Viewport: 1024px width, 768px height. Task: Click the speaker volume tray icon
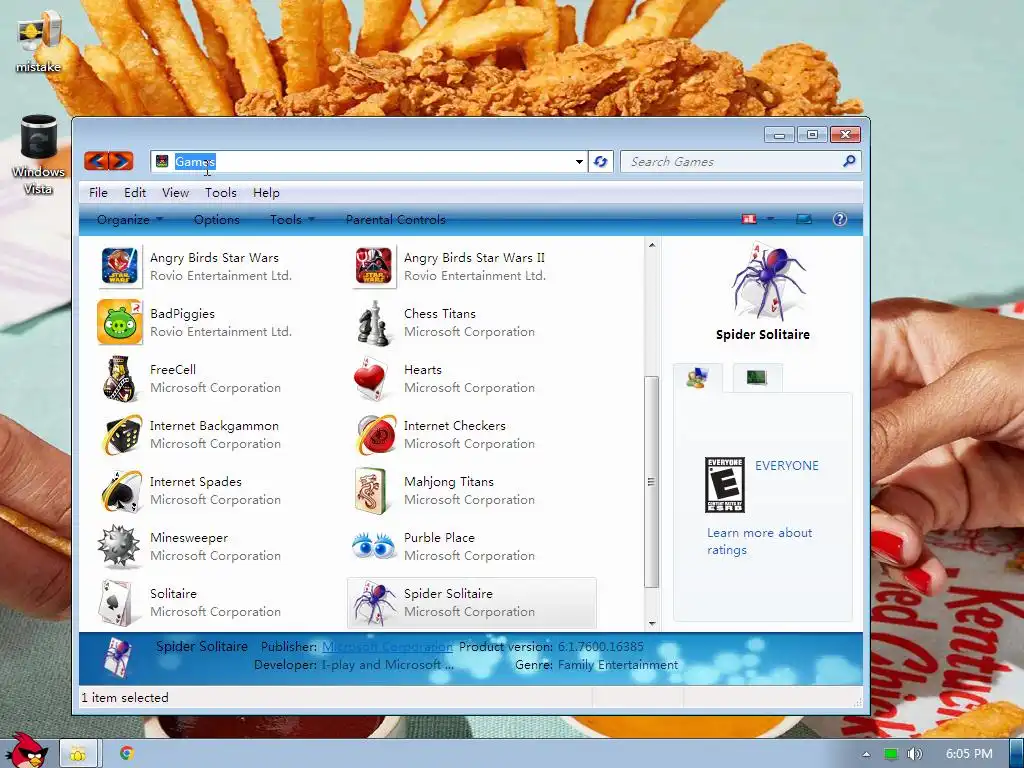click(x=915, y=754)
